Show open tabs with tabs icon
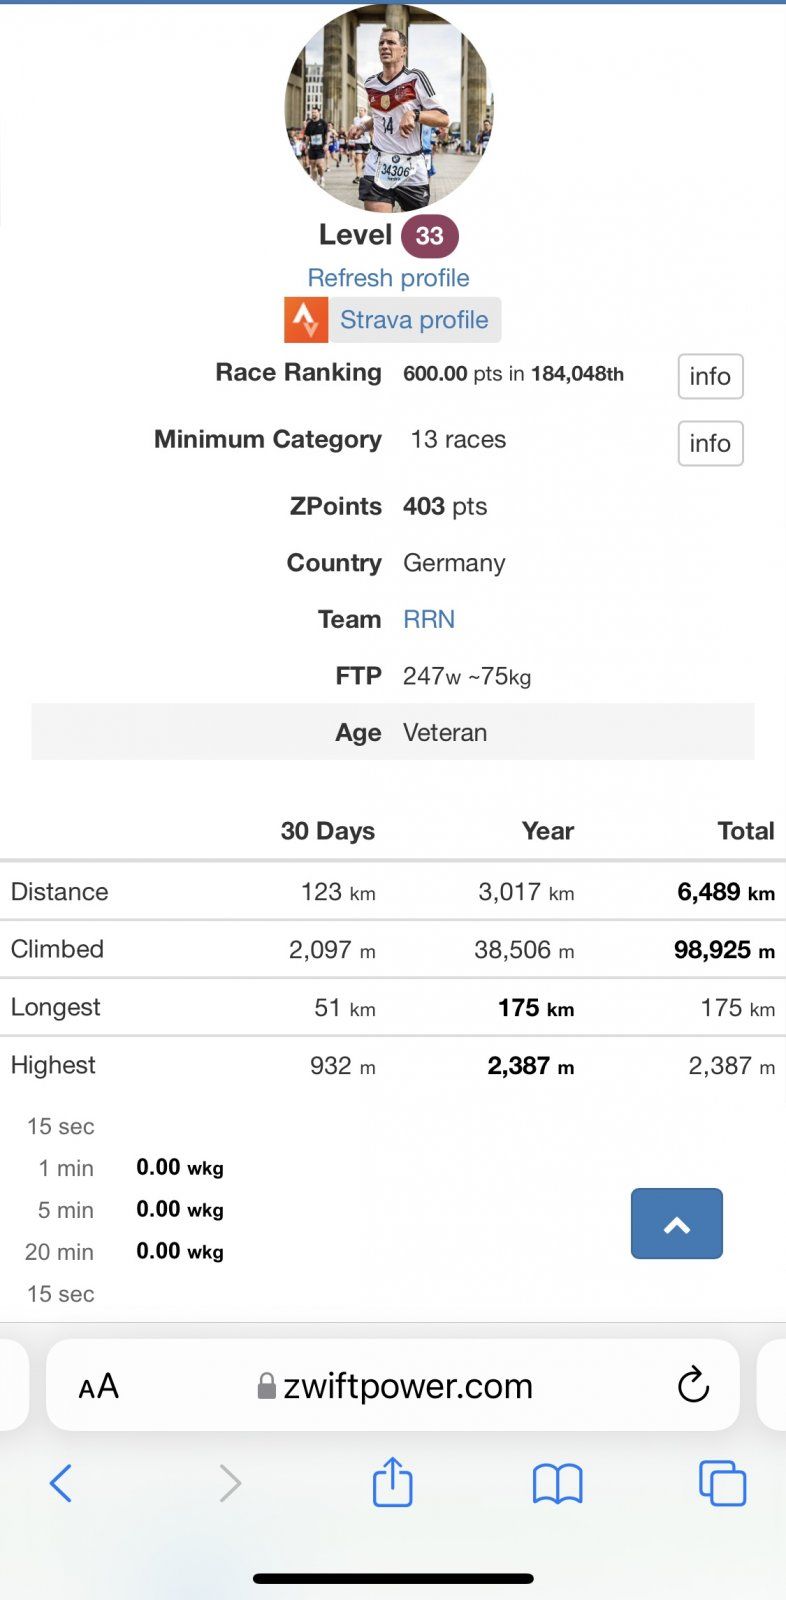Viewport: 786px width, 1600px height. click(x=722, y=1483)
